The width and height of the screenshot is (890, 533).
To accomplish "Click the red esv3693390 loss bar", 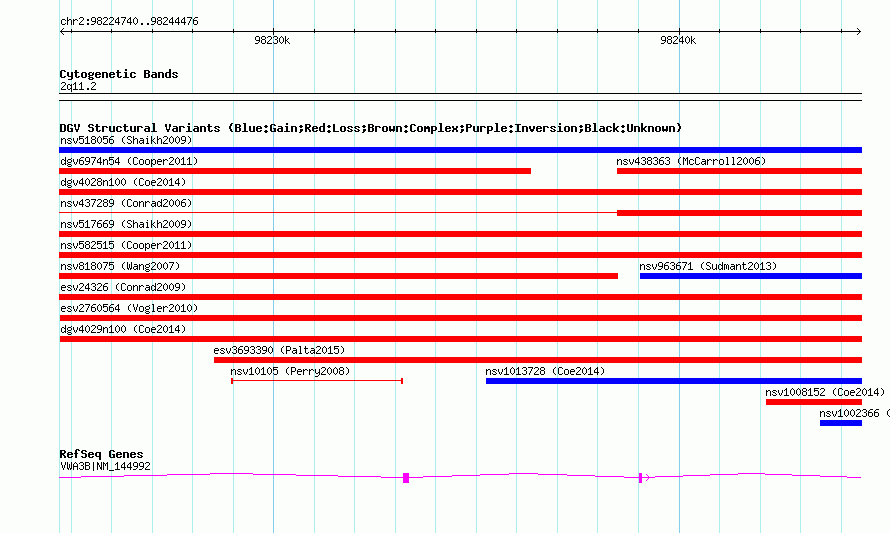I will 538,360.
